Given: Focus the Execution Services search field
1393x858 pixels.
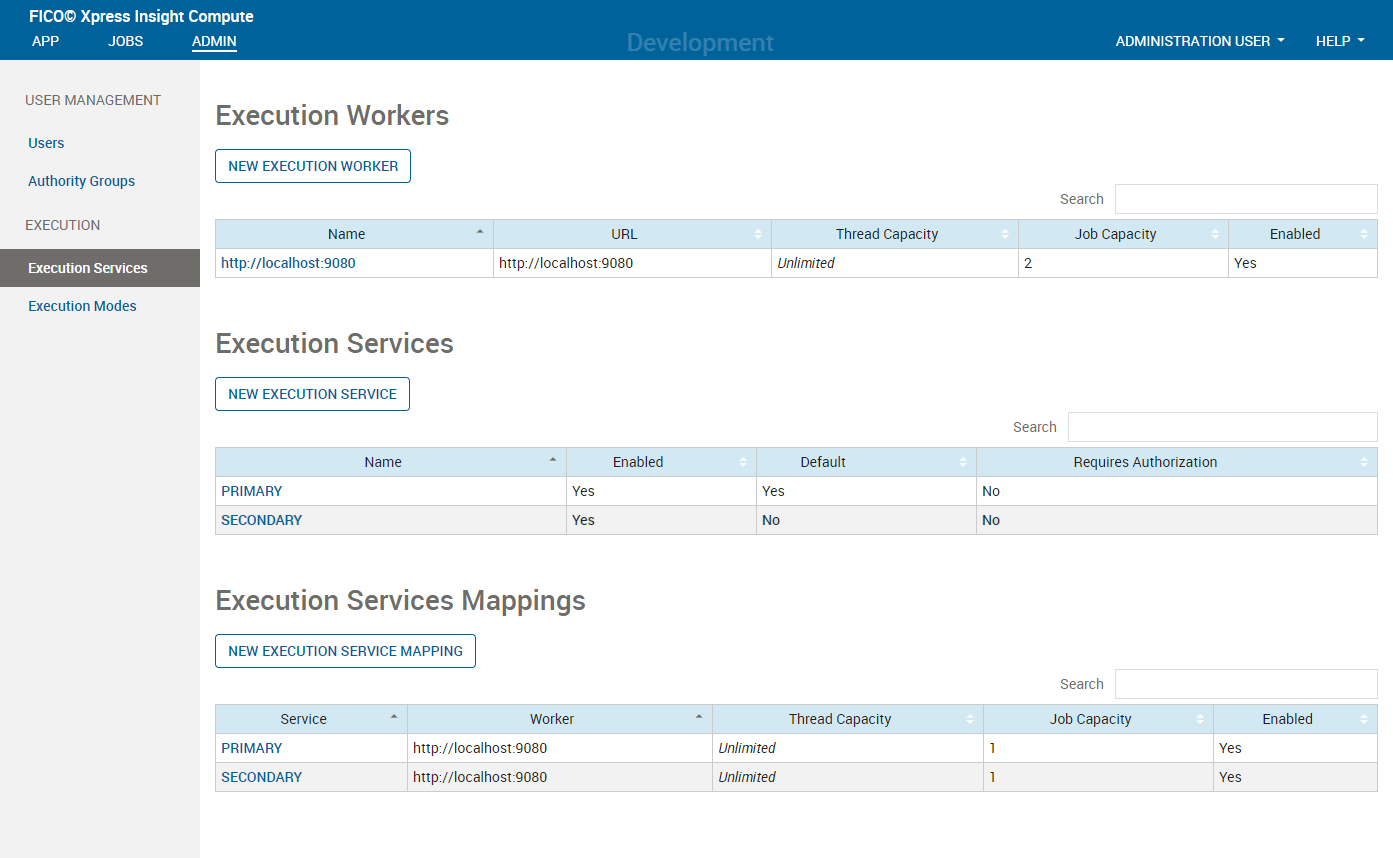Looking at the screenshot, I should [1222, 427].
